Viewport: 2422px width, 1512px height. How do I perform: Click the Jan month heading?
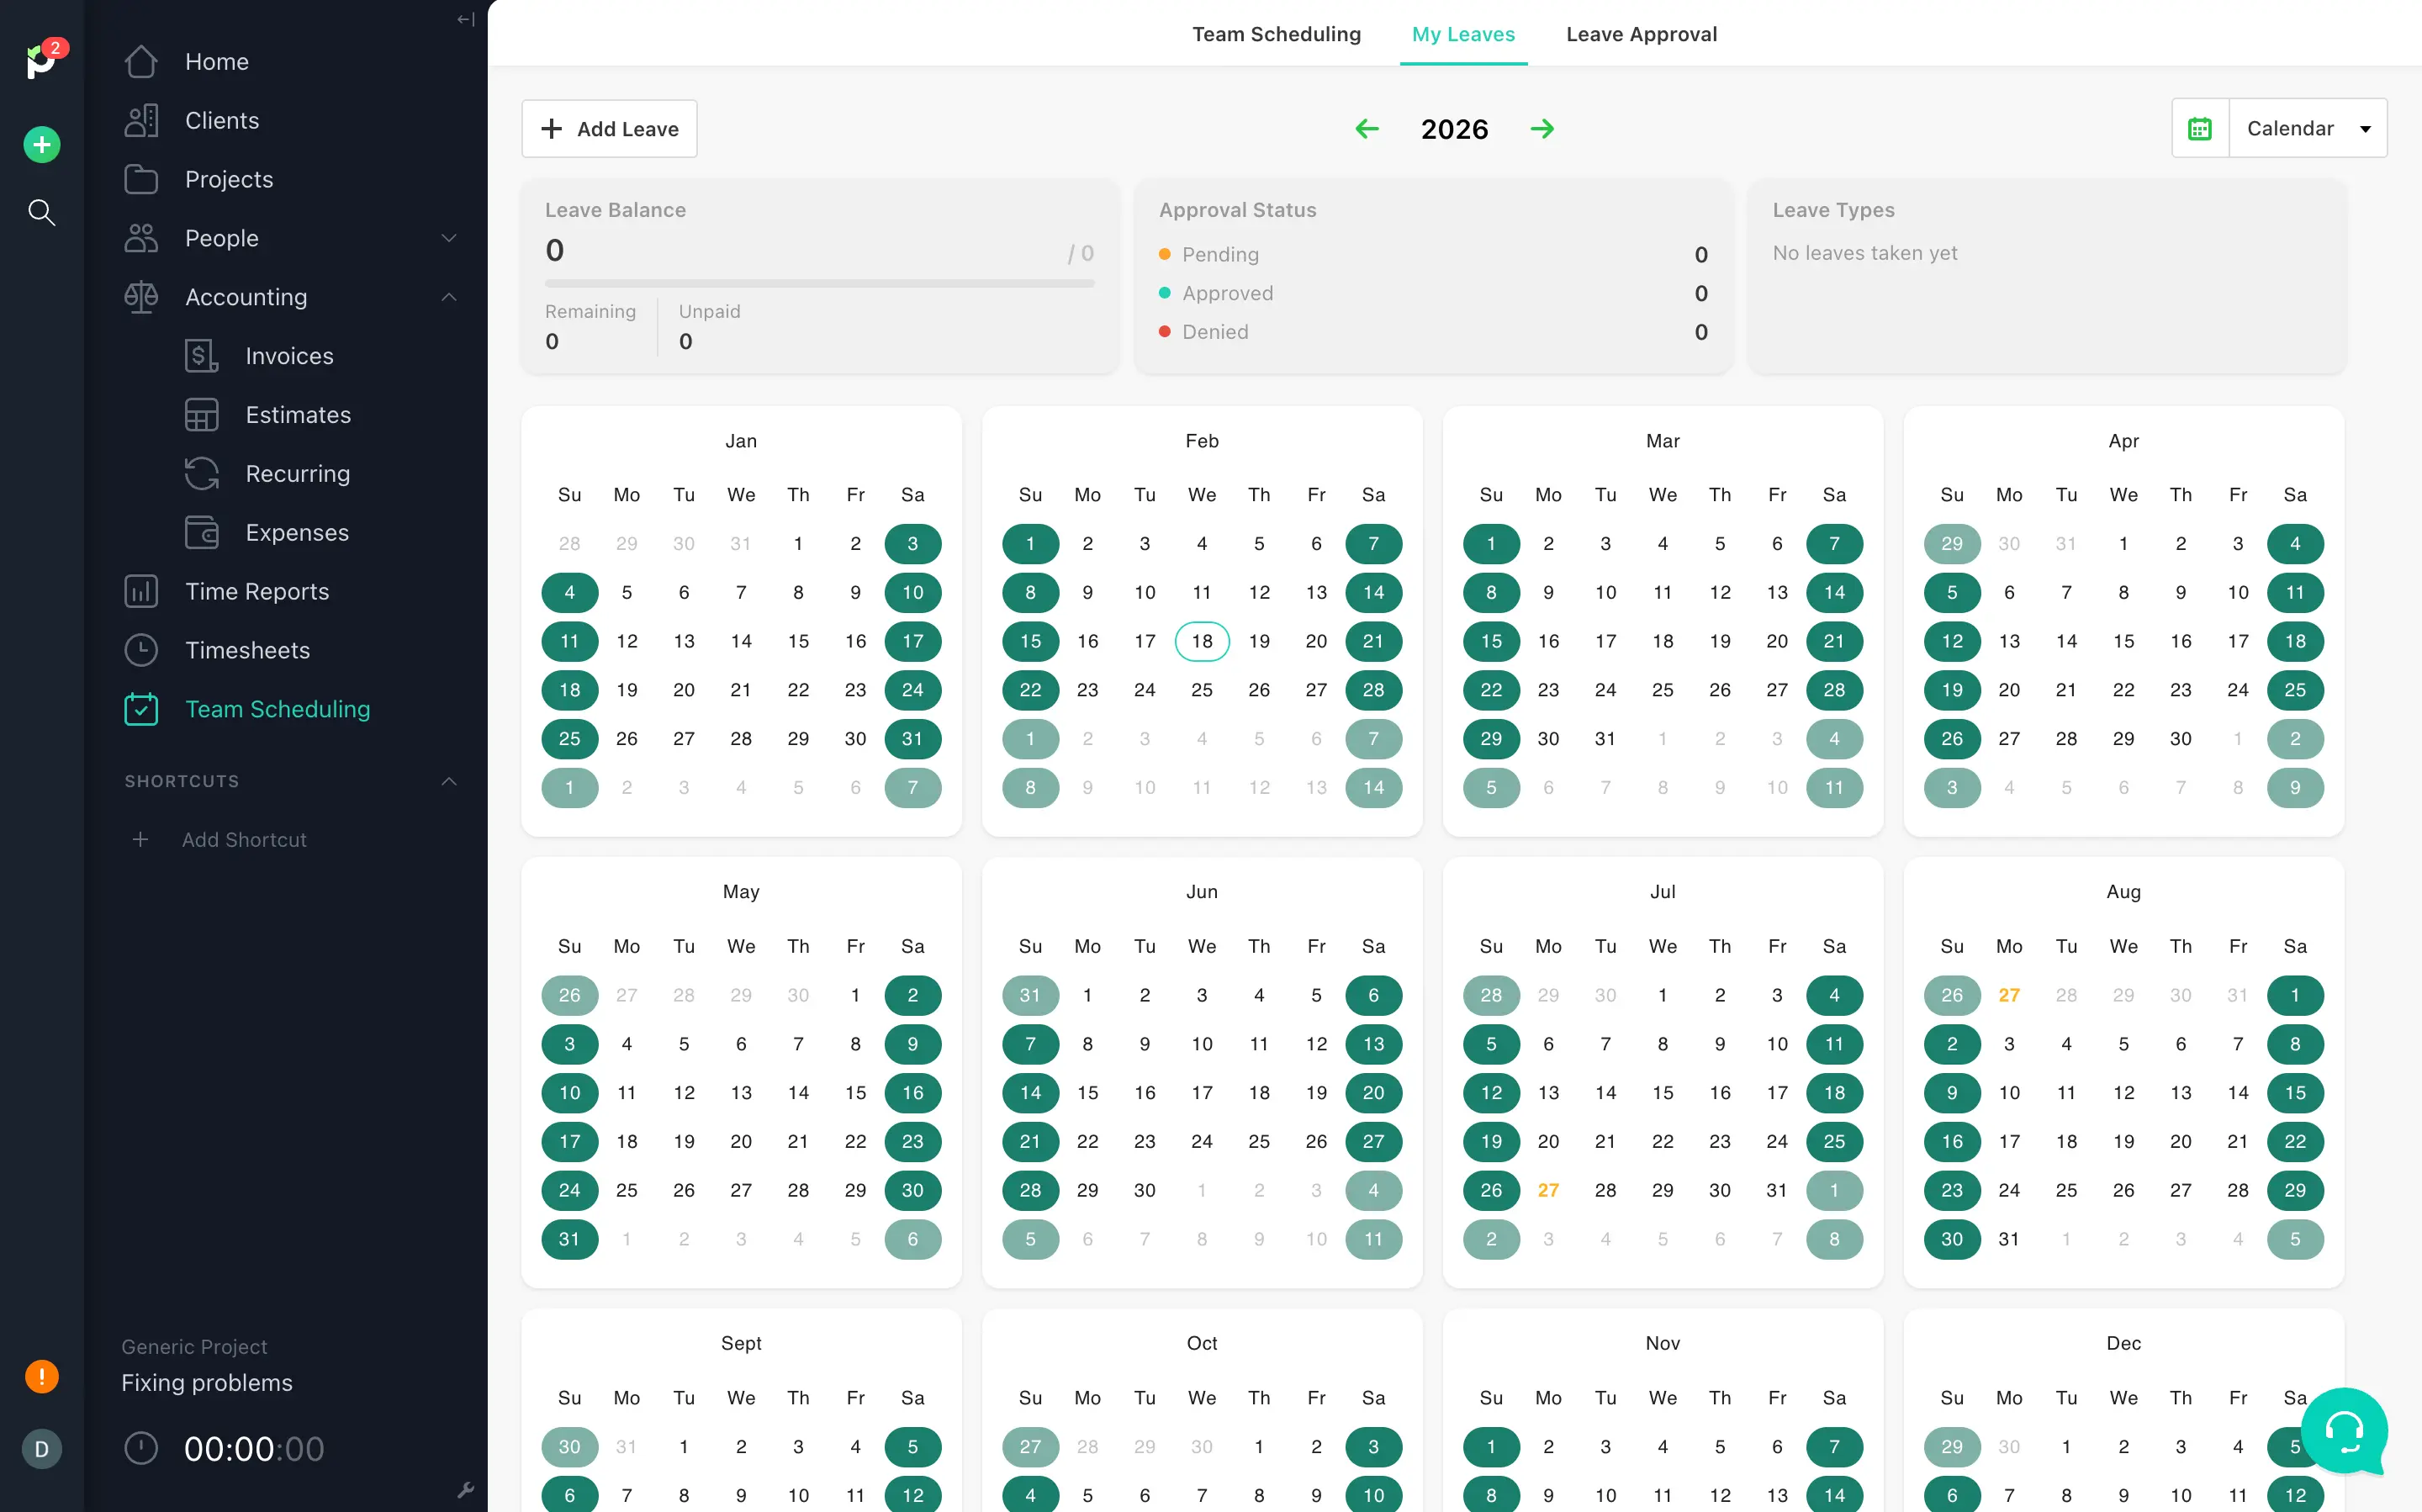pos(741,441)
